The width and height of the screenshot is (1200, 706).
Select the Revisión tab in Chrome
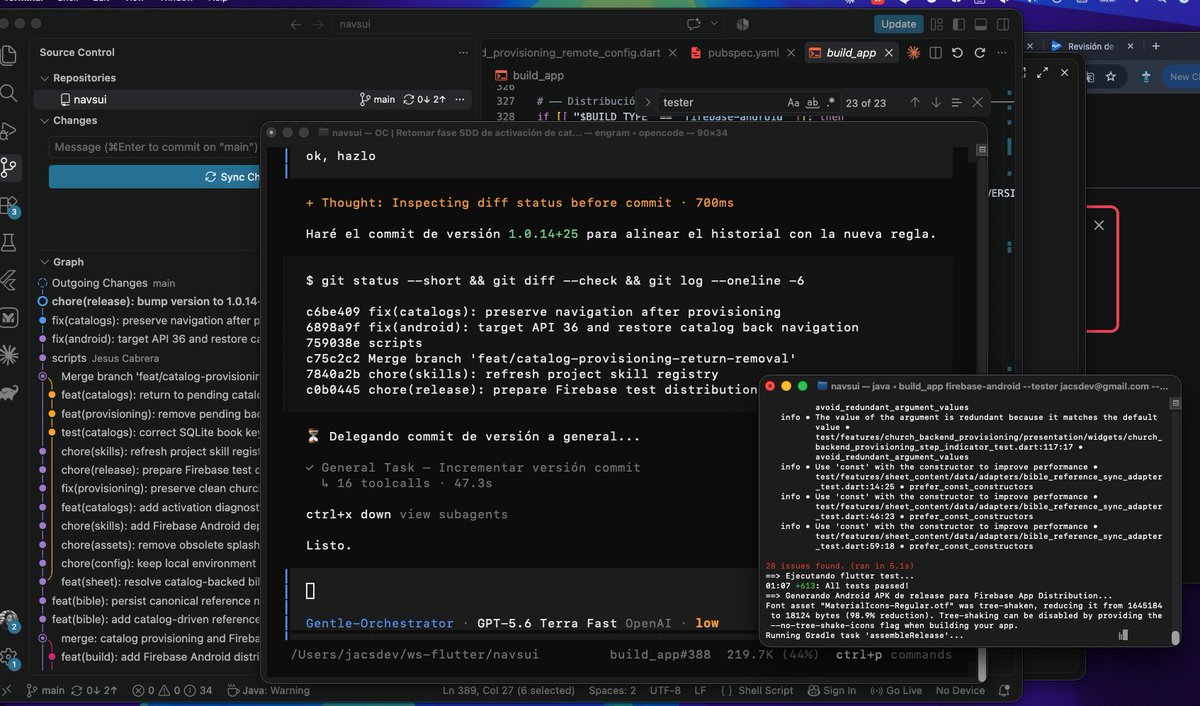(1090, 46)
